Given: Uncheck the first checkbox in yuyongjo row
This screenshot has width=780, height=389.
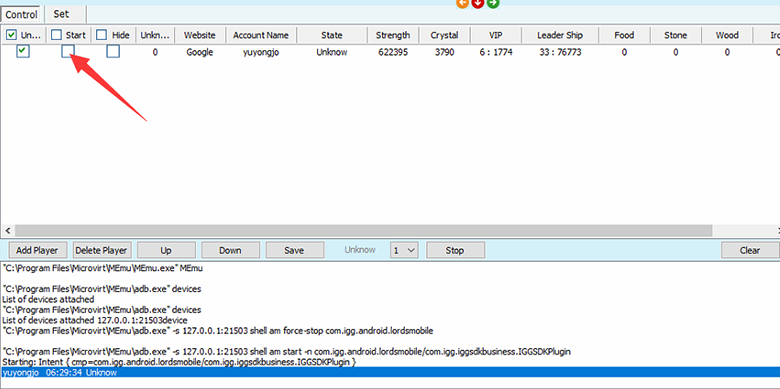Looking at the screenshot, I should [23, 51].
